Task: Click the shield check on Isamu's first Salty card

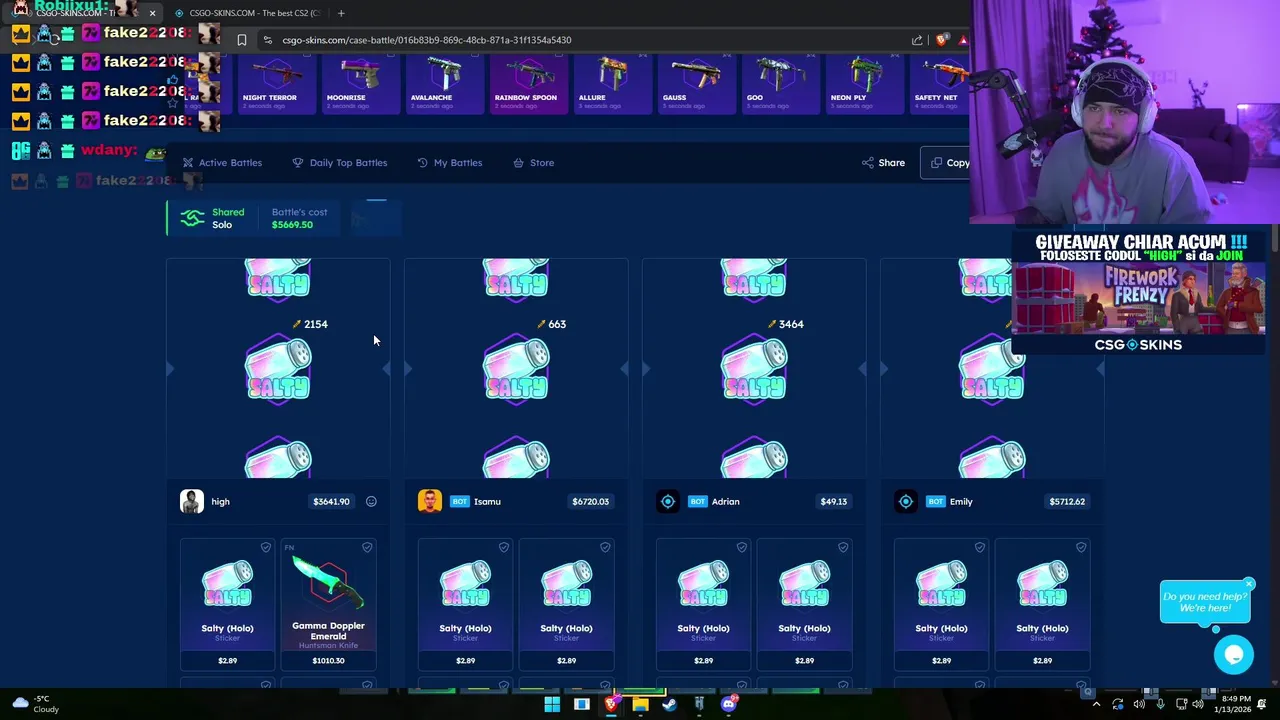Action: point(504,547)
